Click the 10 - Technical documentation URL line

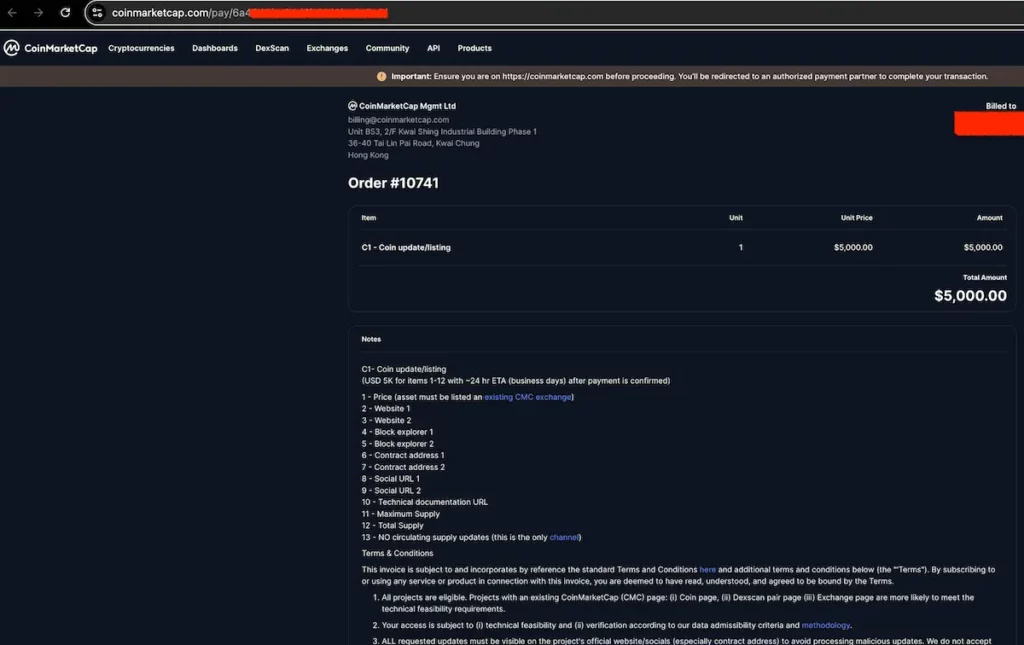(x=424, y=503)
